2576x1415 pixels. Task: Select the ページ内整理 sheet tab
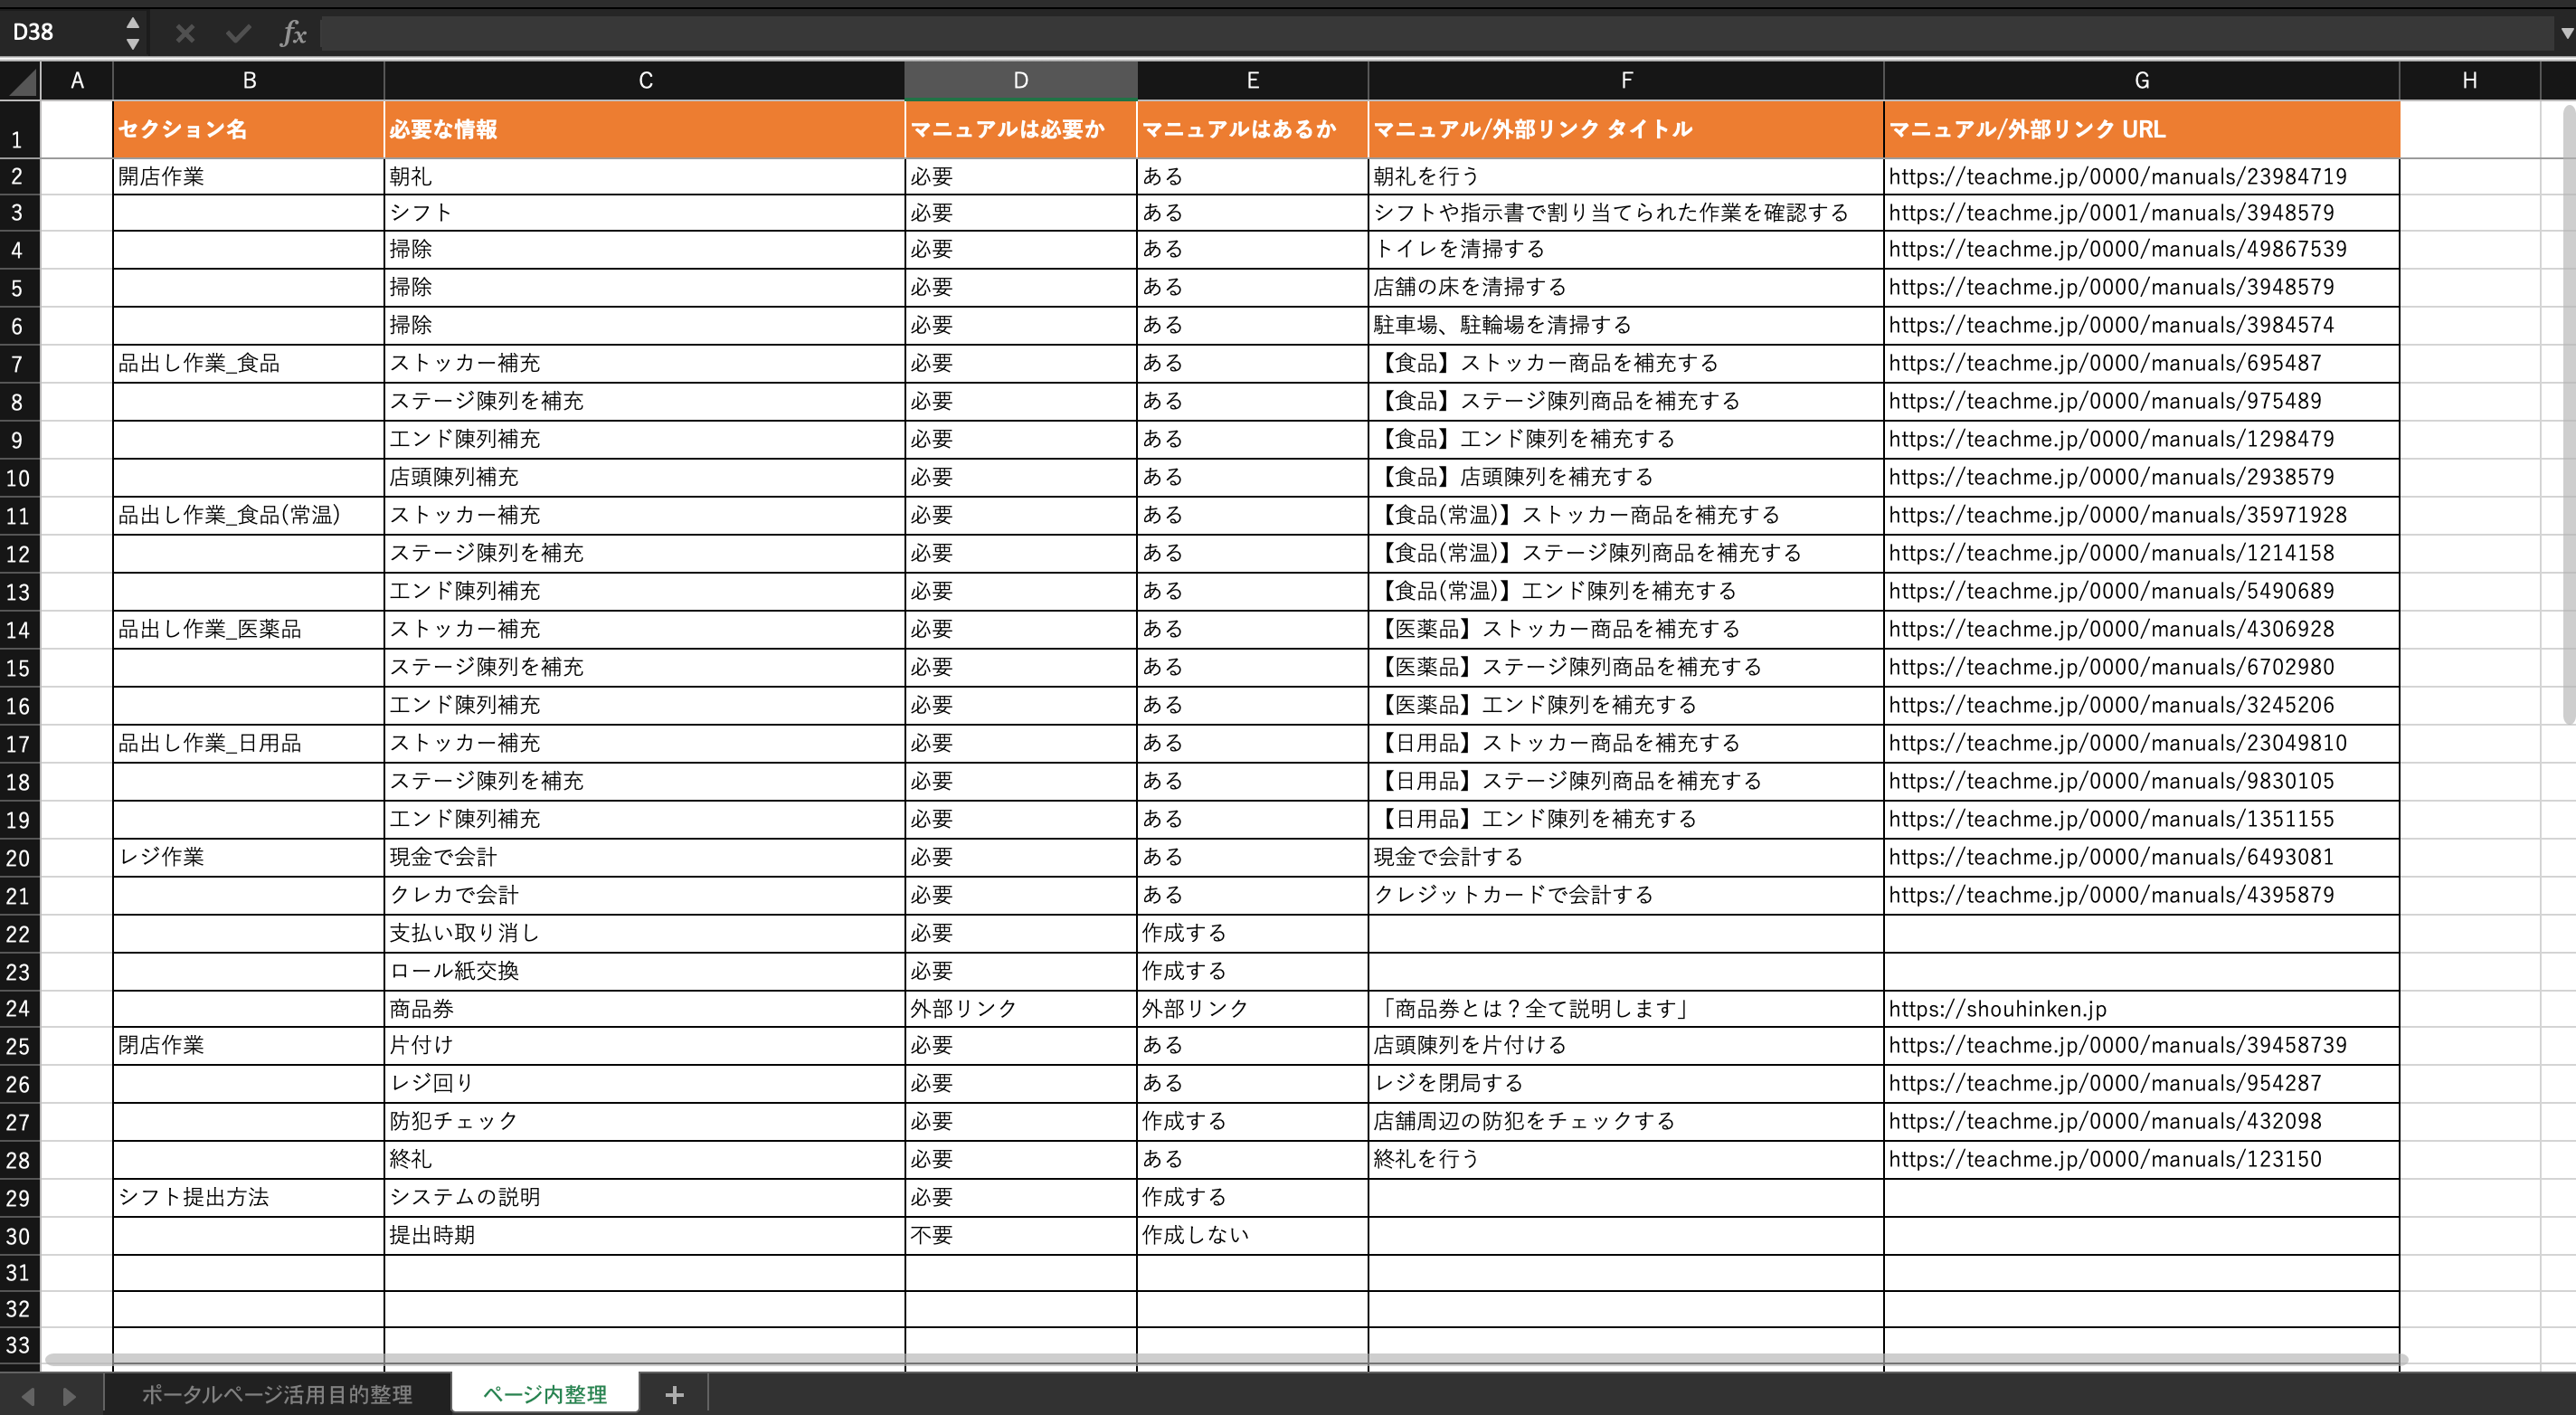545,1393
